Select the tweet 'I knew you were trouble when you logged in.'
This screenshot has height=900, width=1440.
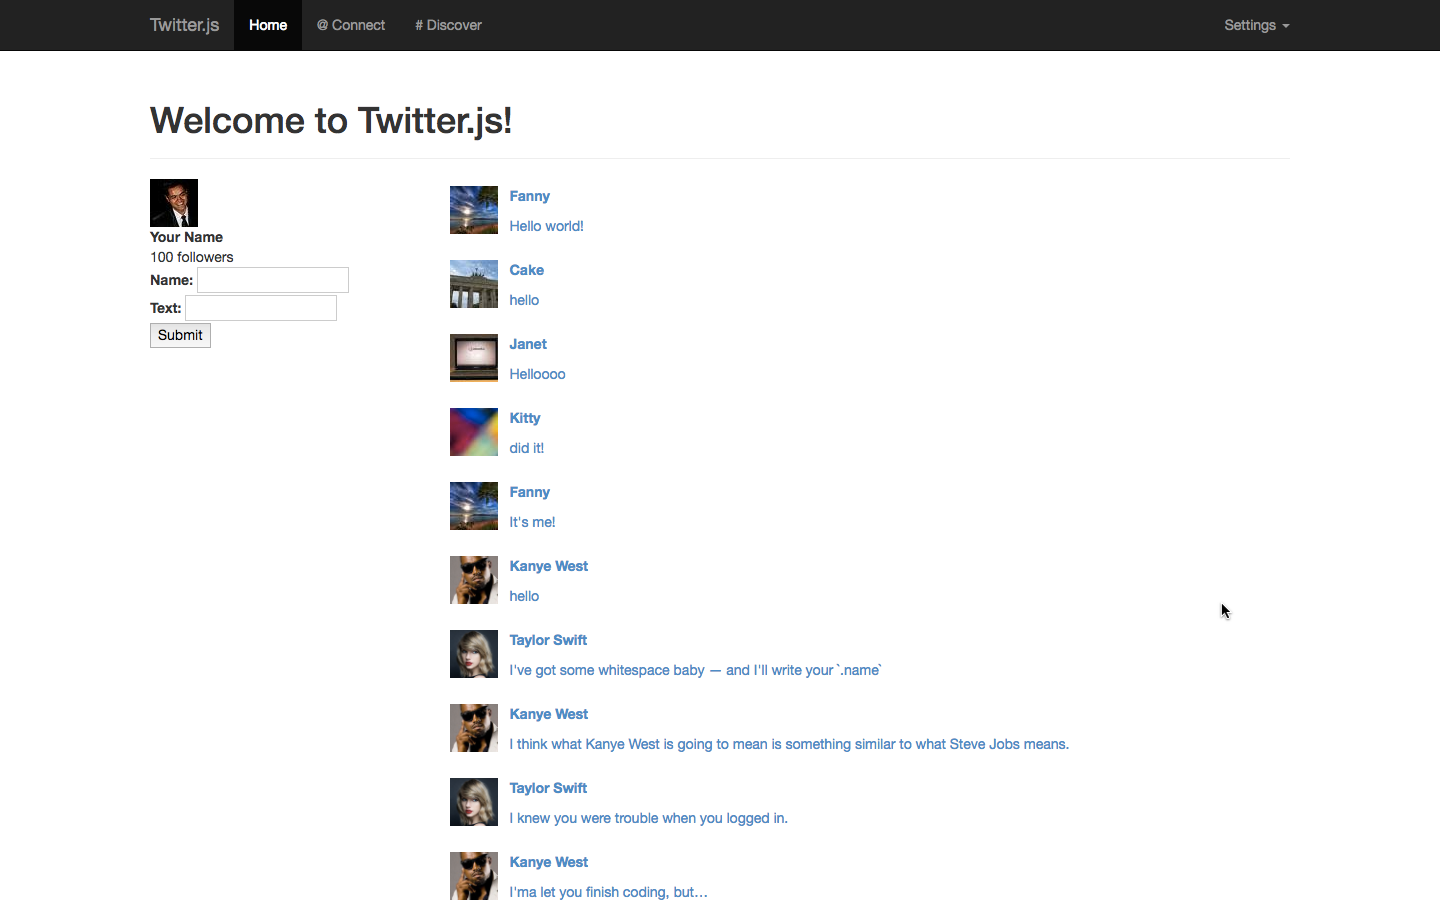649,818
